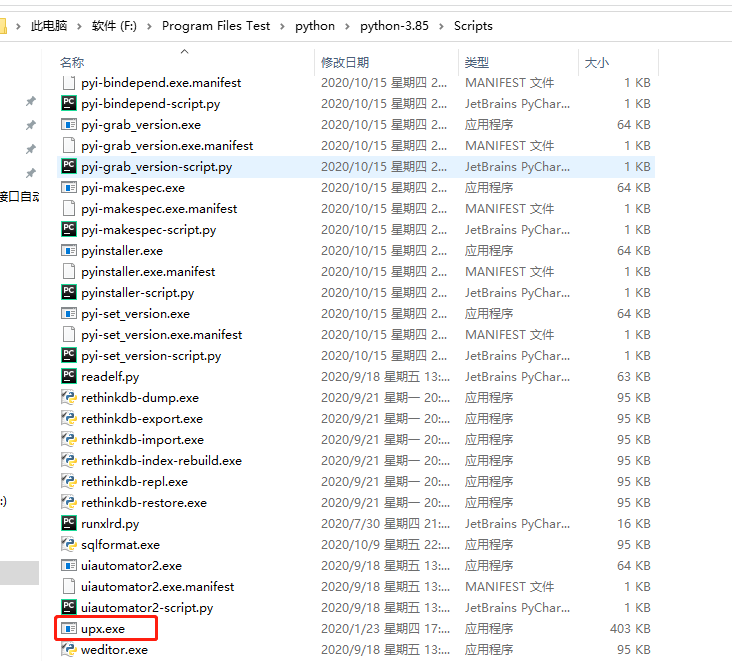Click the rethinkdb-repl.exe Python icon

click(x=69, y=481)
